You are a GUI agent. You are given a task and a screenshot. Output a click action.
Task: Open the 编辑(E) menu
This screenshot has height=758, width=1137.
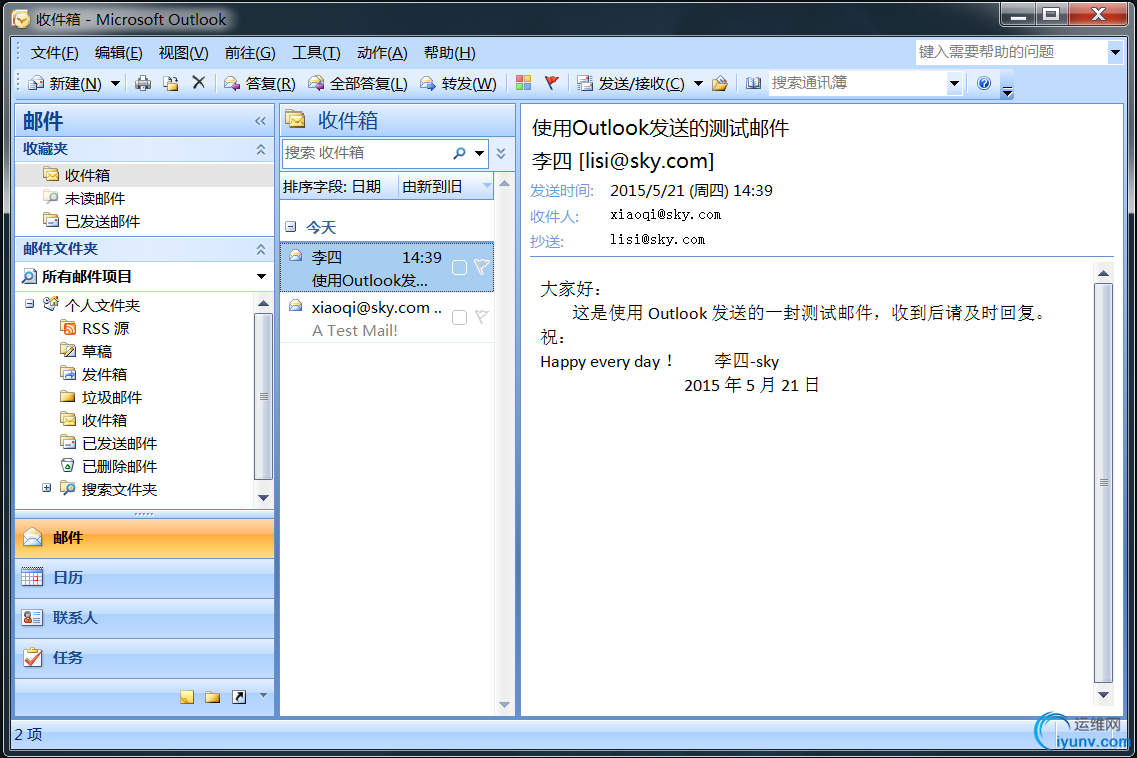tap(119, 53)
